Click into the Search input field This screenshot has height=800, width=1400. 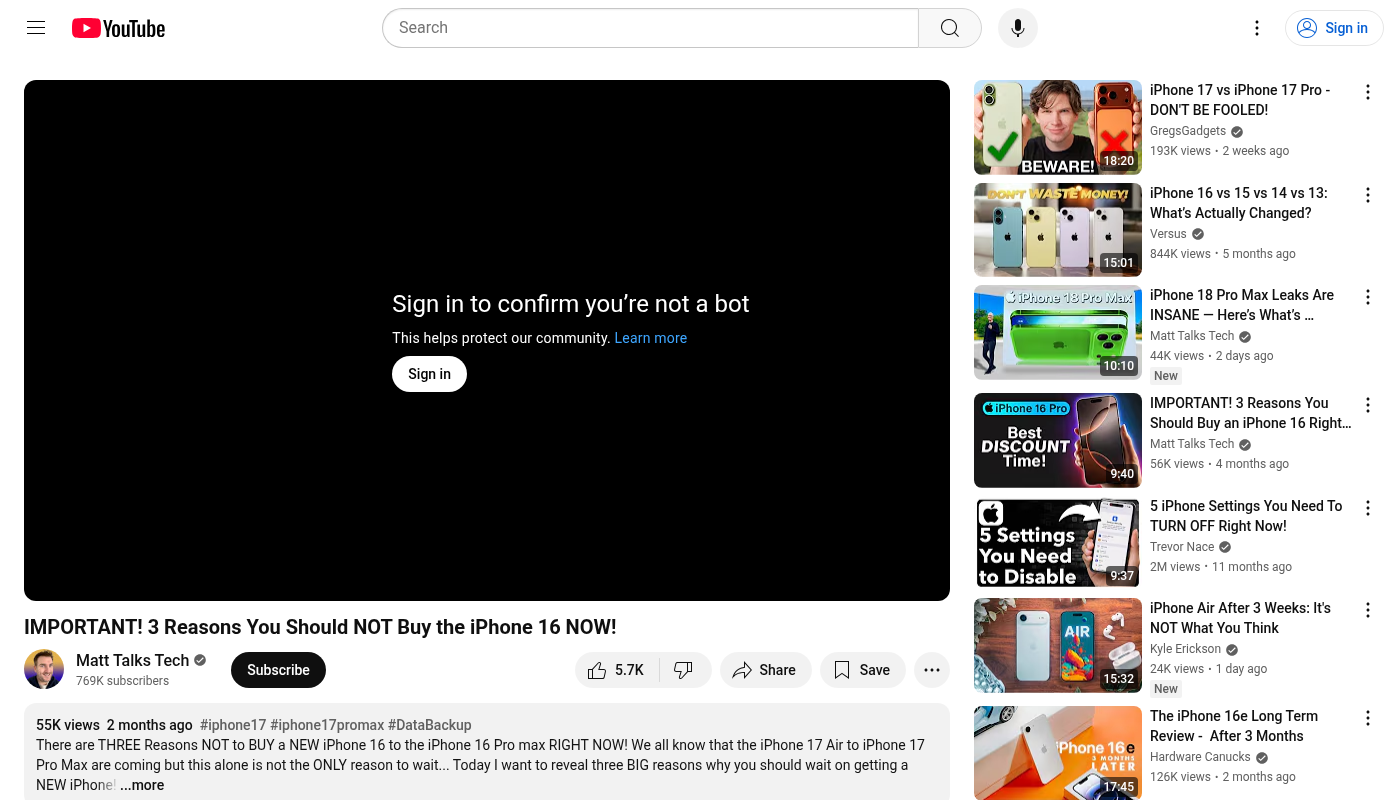(650, 28)
